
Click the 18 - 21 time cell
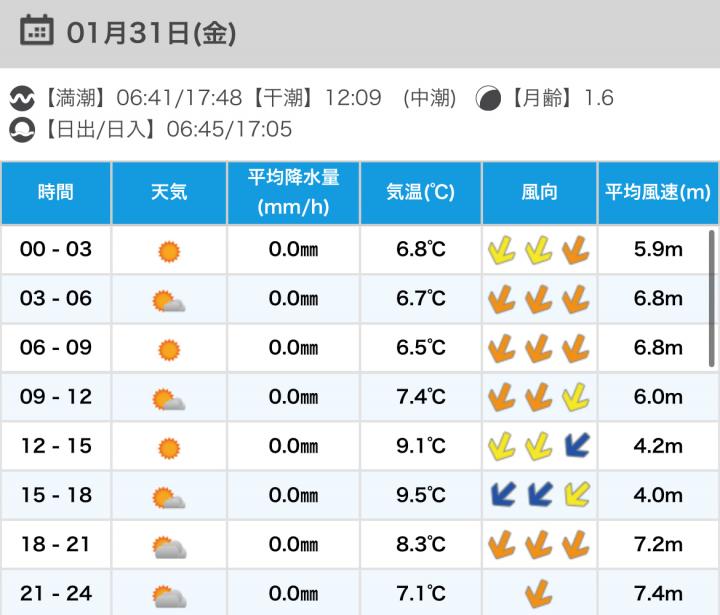click(x=56, y=544)
